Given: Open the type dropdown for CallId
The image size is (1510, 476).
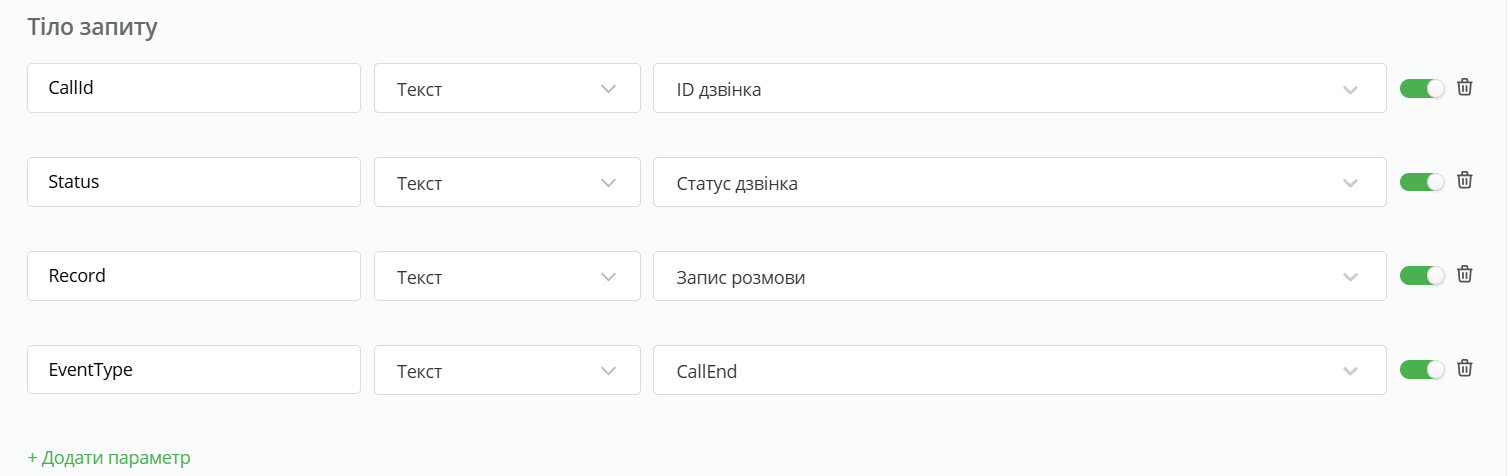Looking at the screenshot, I should tap(507, 89).
